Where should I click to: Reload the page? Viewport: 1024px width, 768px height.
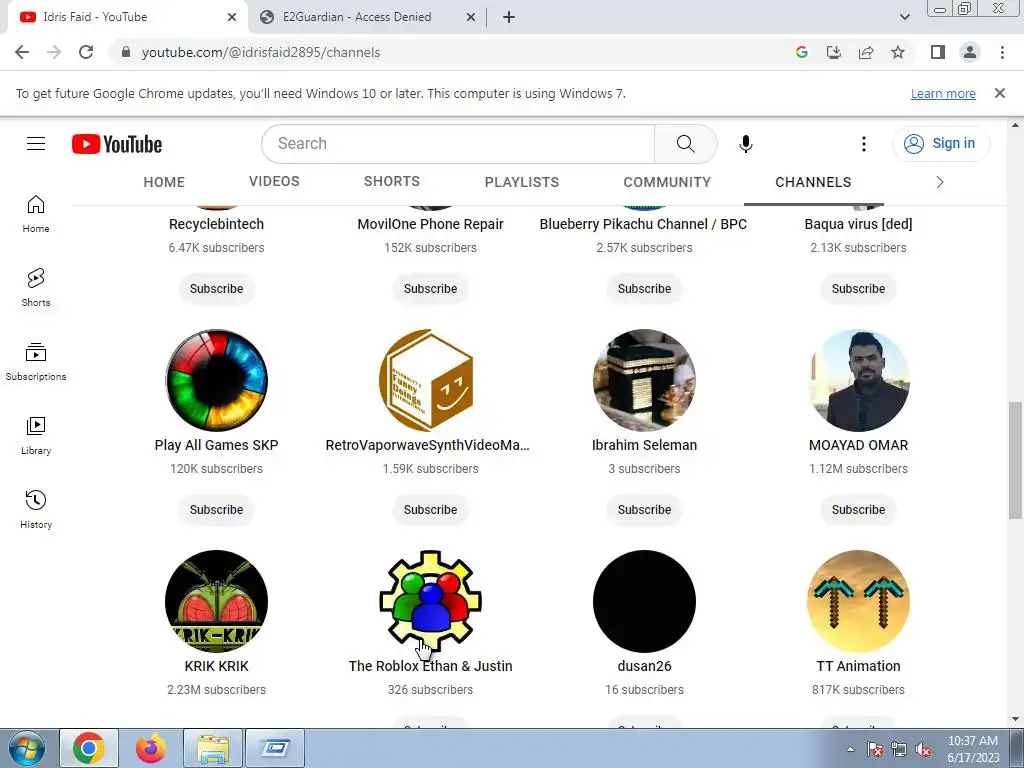pos(86,52)
